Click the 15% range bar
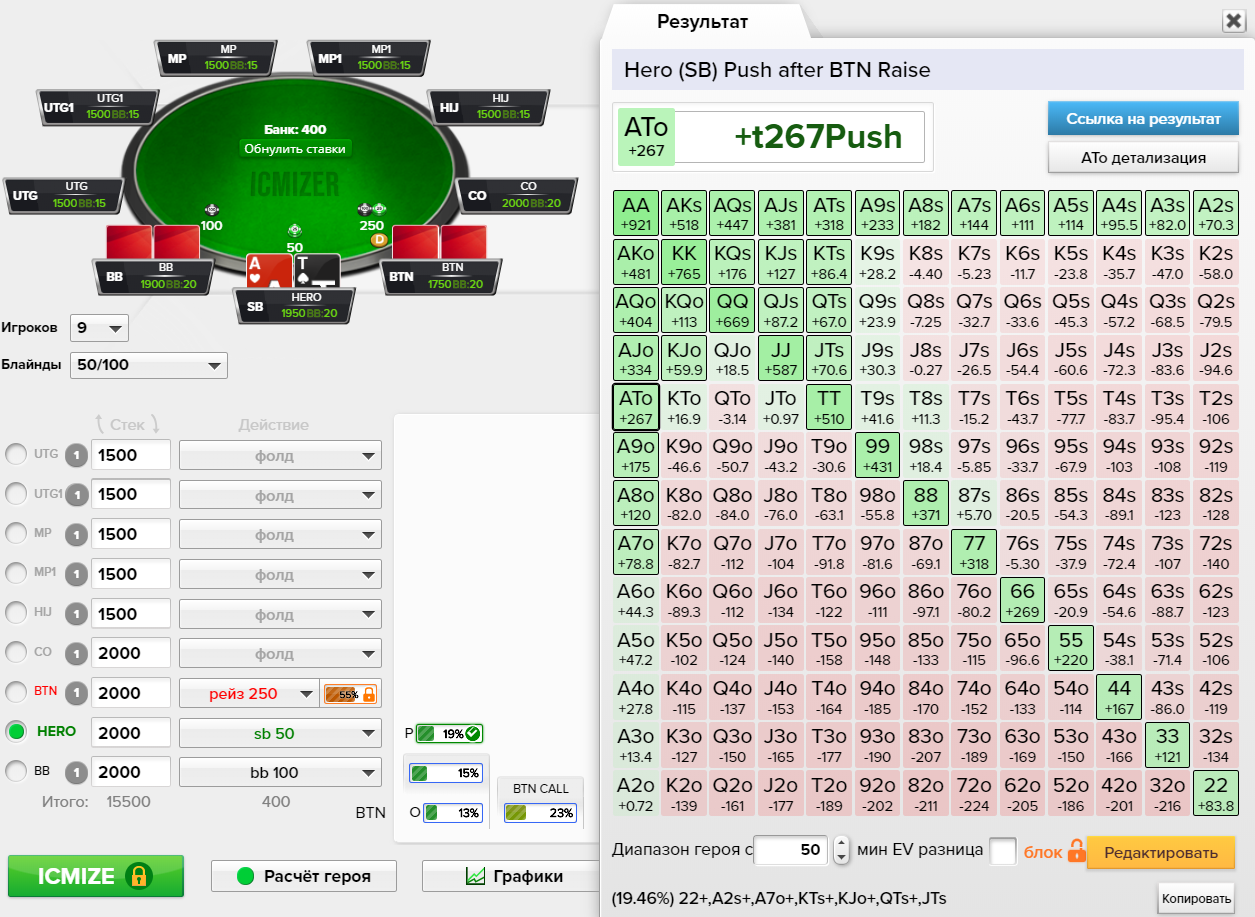The width and height of the screenshot is (1255, 917). (446, 773)
